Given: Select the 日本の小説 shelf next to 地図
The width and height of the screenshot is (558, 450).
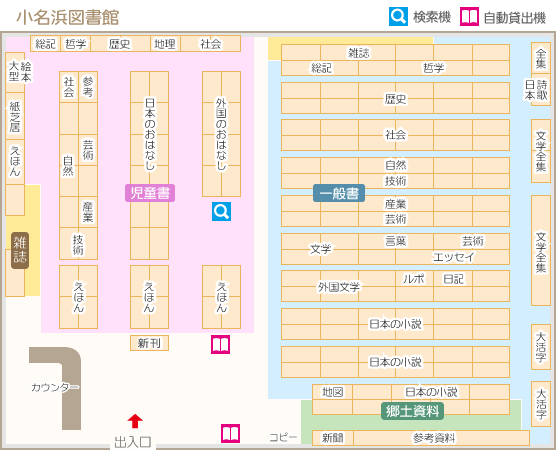Looking at the screenshot, I should coord(431,392).
